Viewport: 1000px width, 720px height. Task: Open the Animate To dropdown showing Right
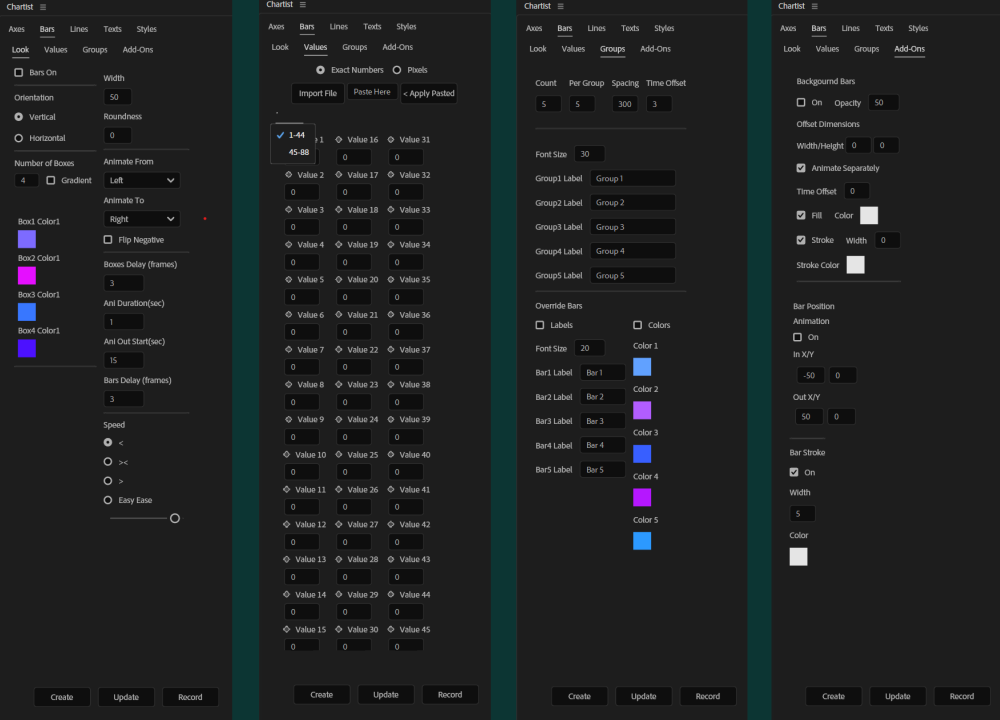click(x=141, y=218)
